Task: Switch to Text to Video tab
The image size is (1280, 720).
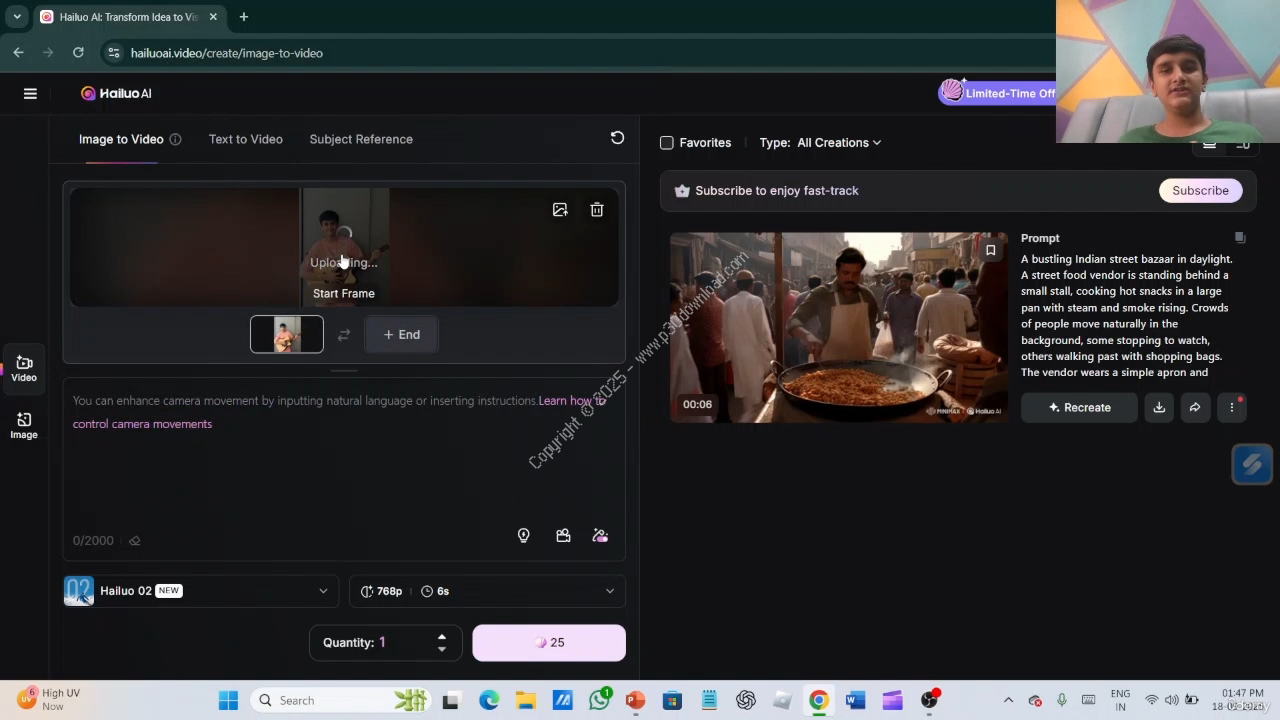Action: [x=245, y=139]
